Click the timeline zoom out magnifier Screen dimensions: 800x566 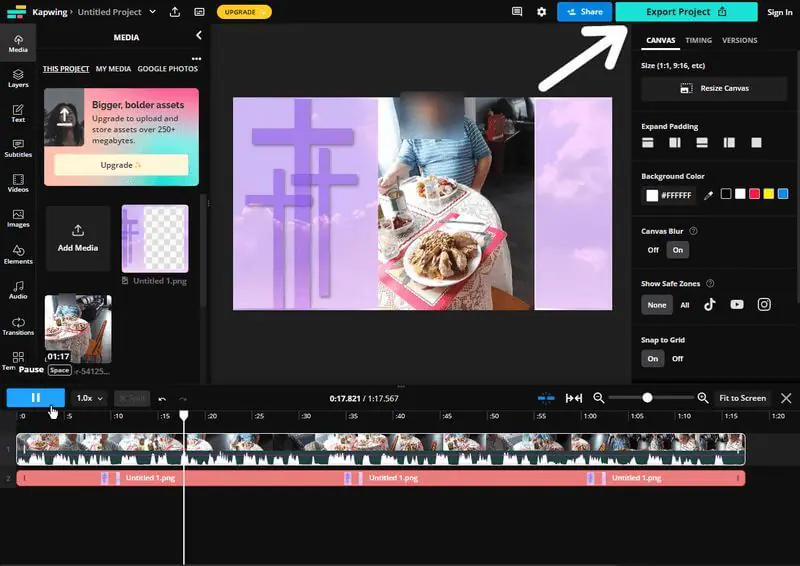(x=598, y=398)
